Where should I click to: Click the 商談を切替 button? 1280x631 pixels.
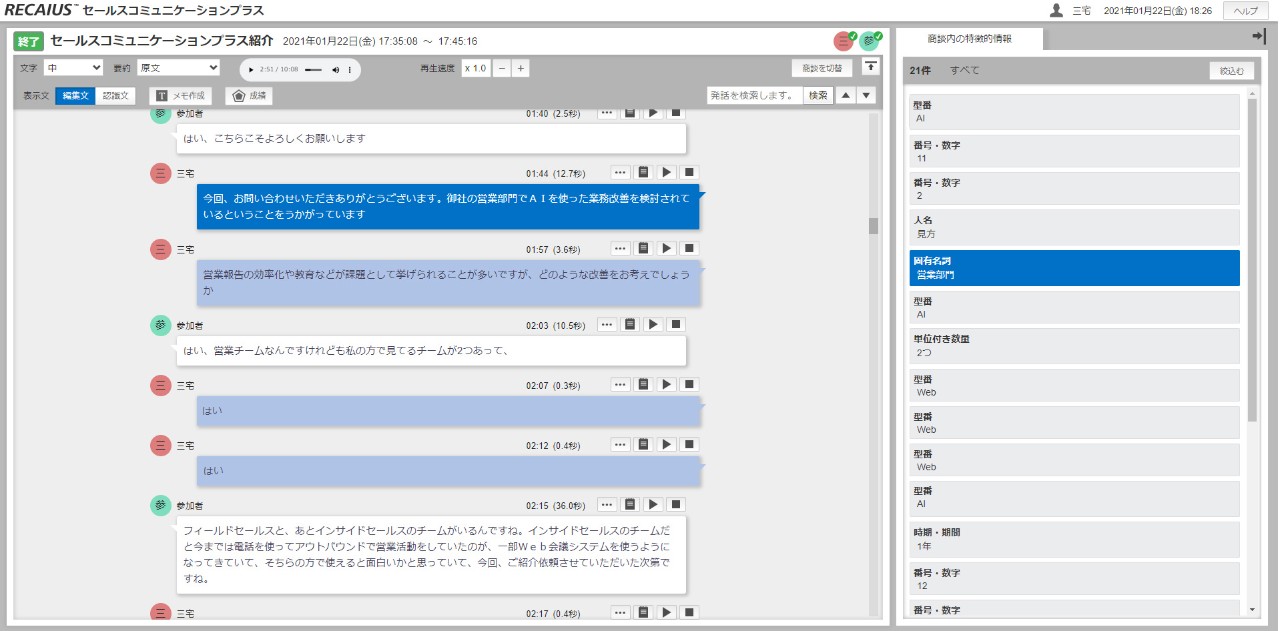pos(822,68)
